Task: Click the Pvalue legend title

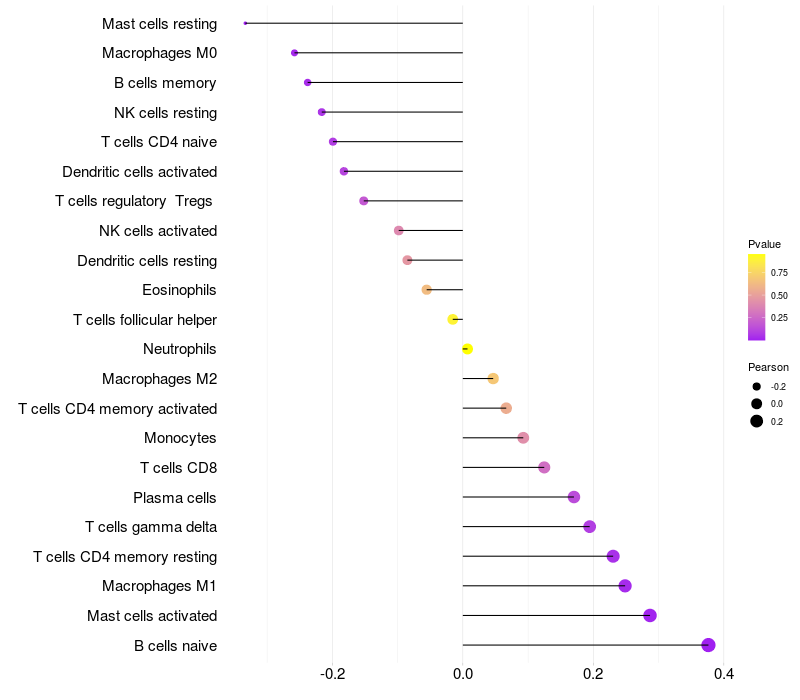Action: 764,244
